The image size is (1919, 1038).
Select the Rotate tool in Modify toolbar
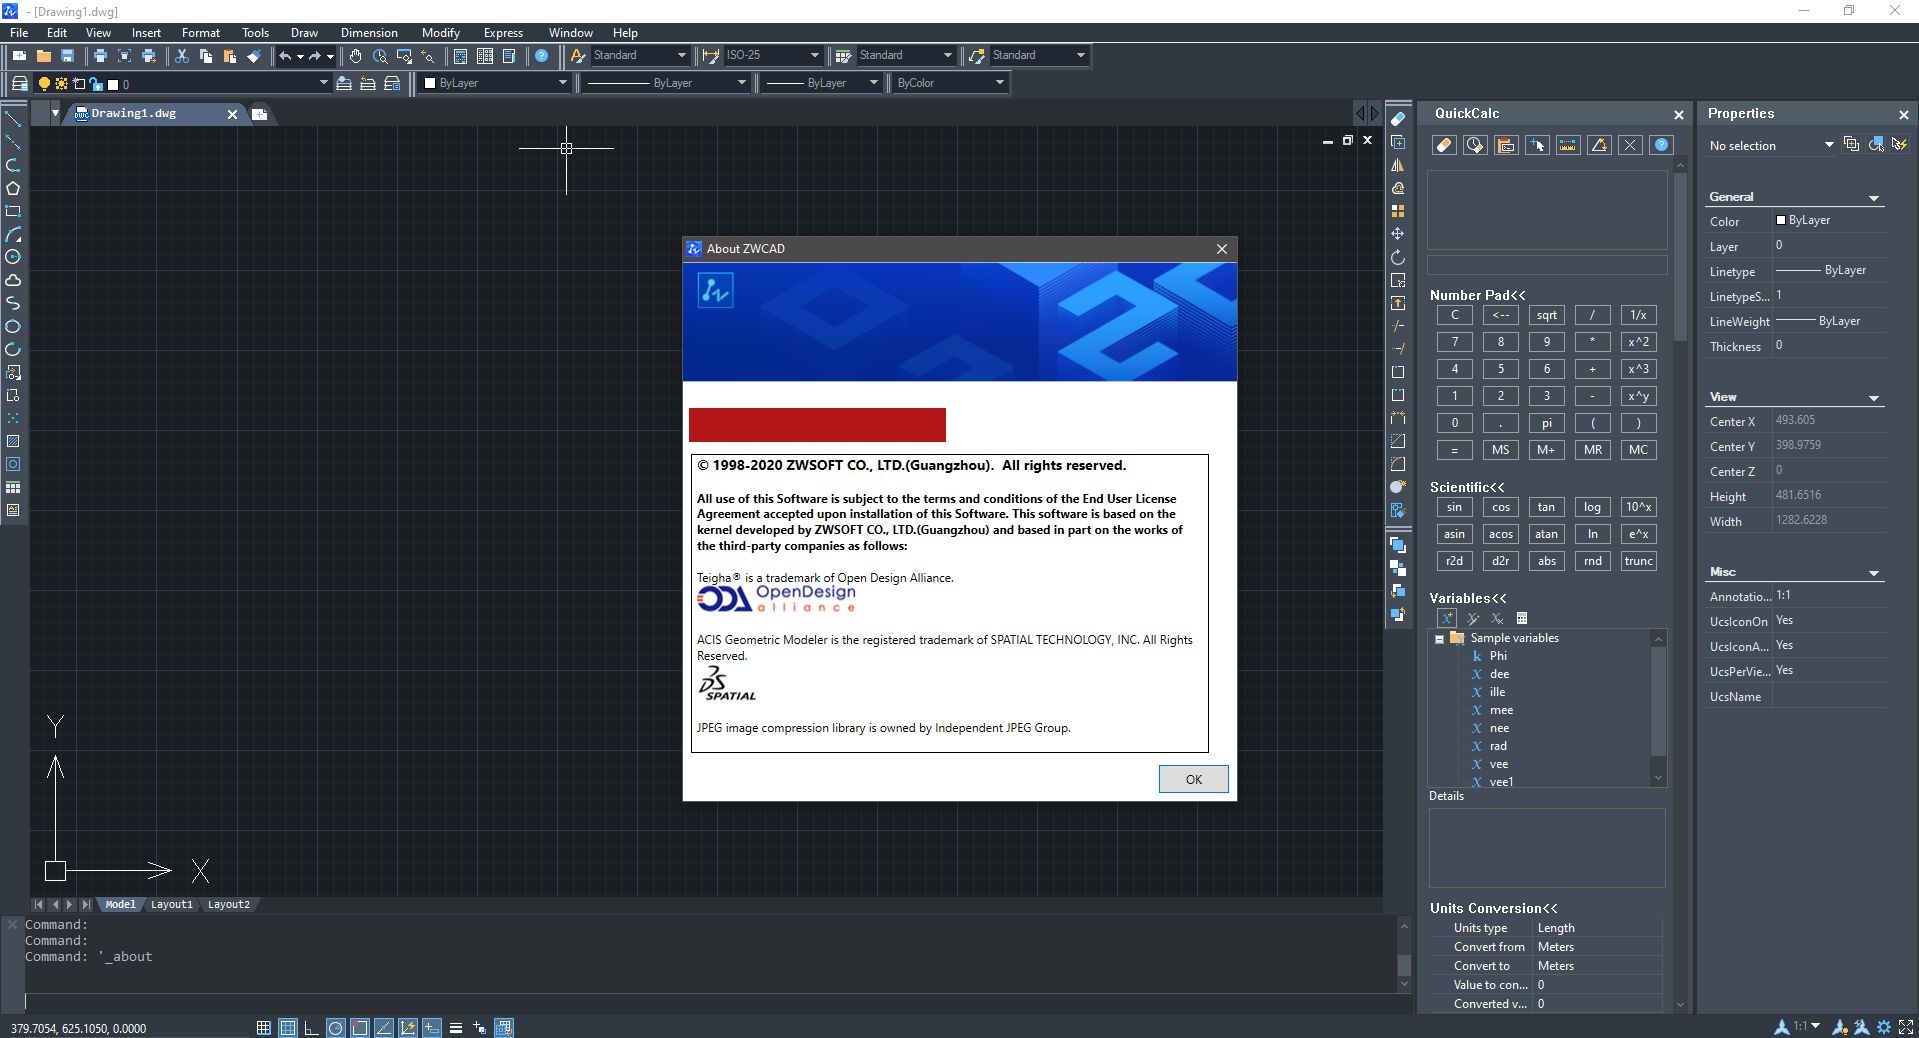click(1398, 257)
